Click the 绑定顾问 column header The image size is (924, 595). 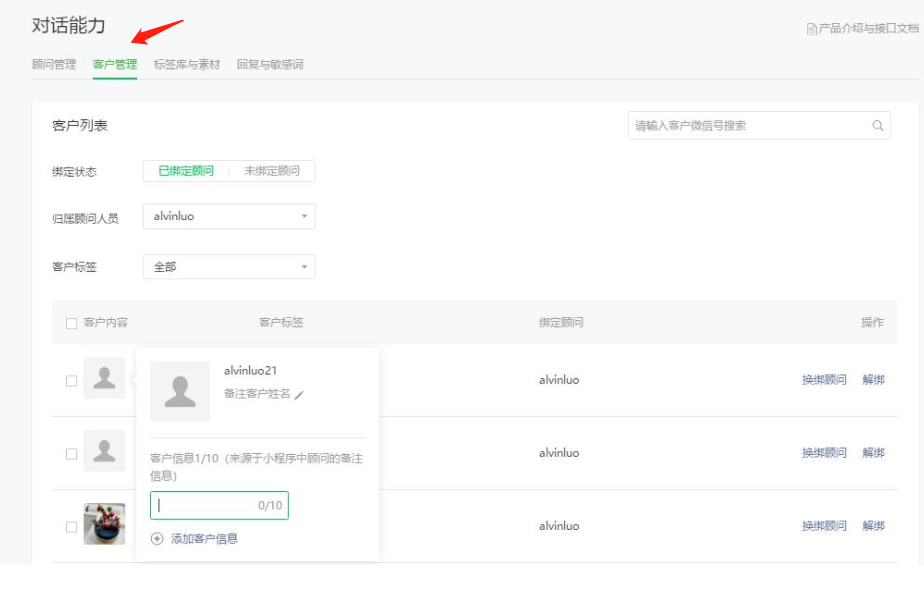click(x=561, y=322)
